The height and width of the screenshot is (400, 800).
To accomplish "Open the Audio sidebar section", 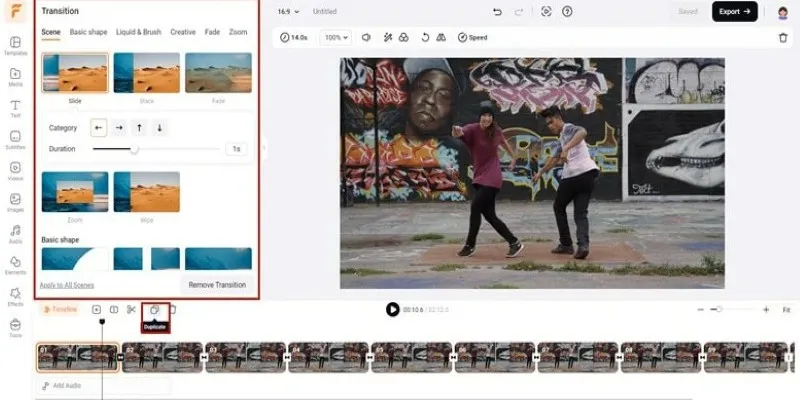I will tap(15, 234).
